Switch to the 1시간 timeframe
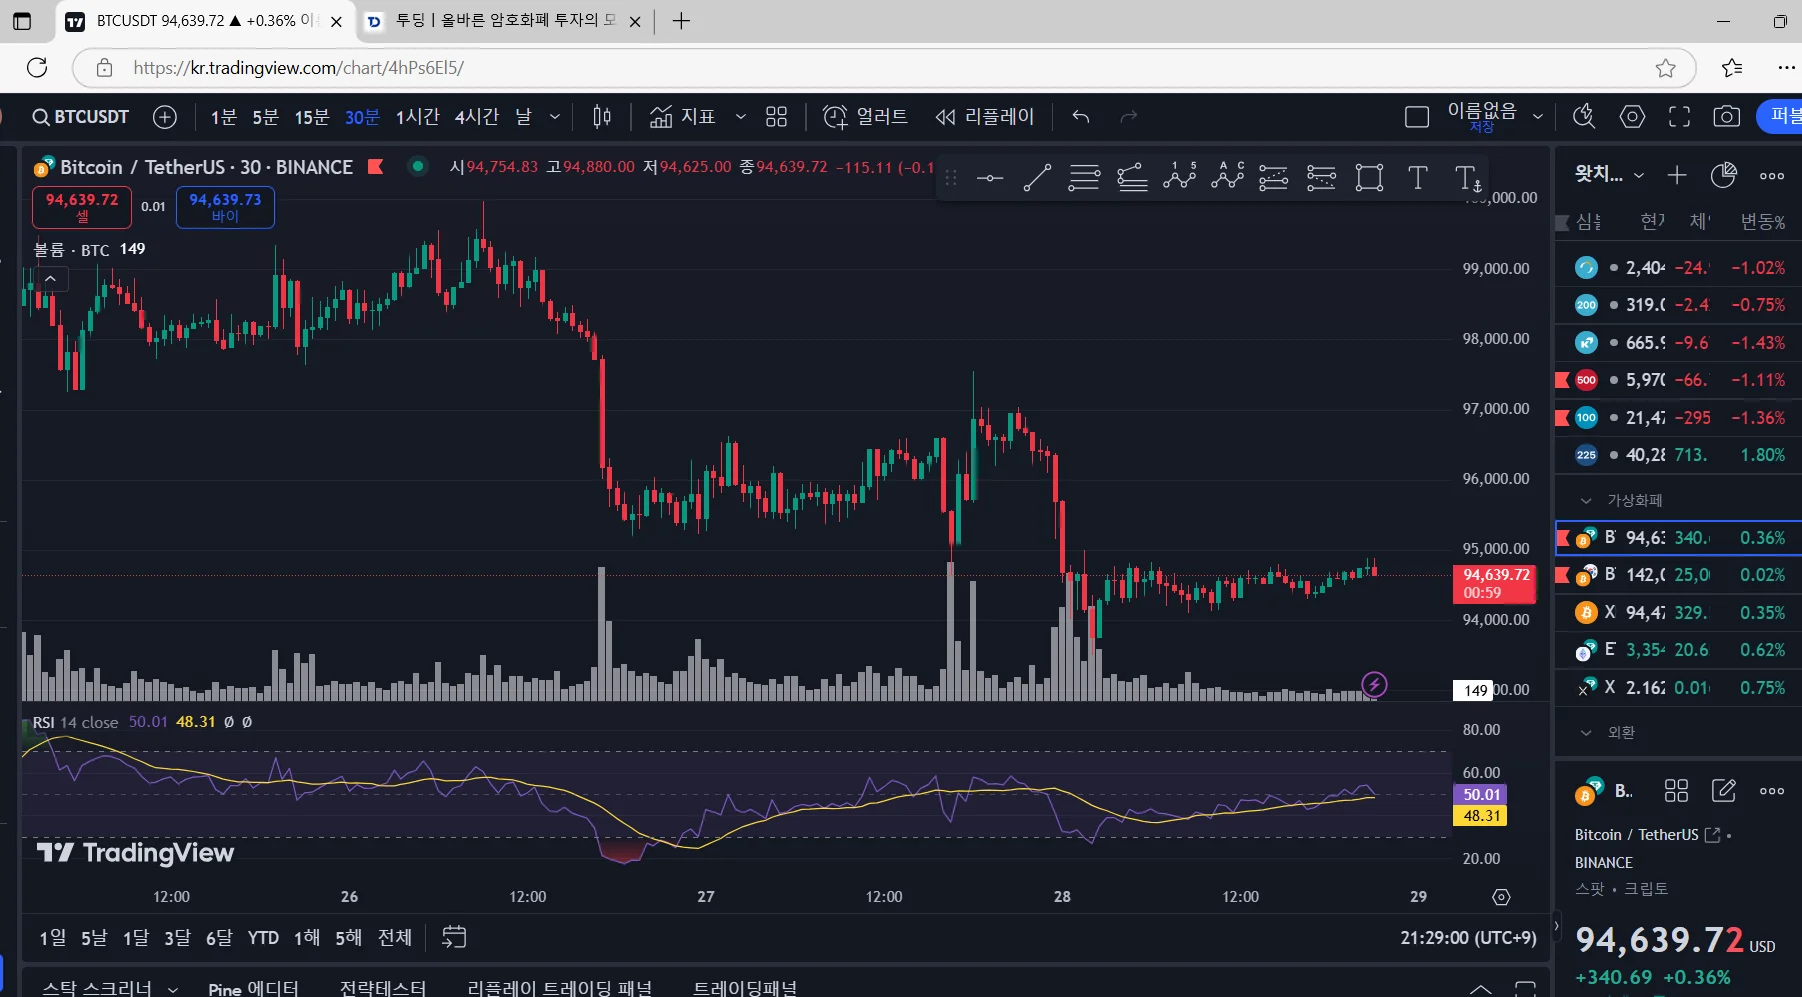Screen dimensions: 1802x997 point(417,117)
